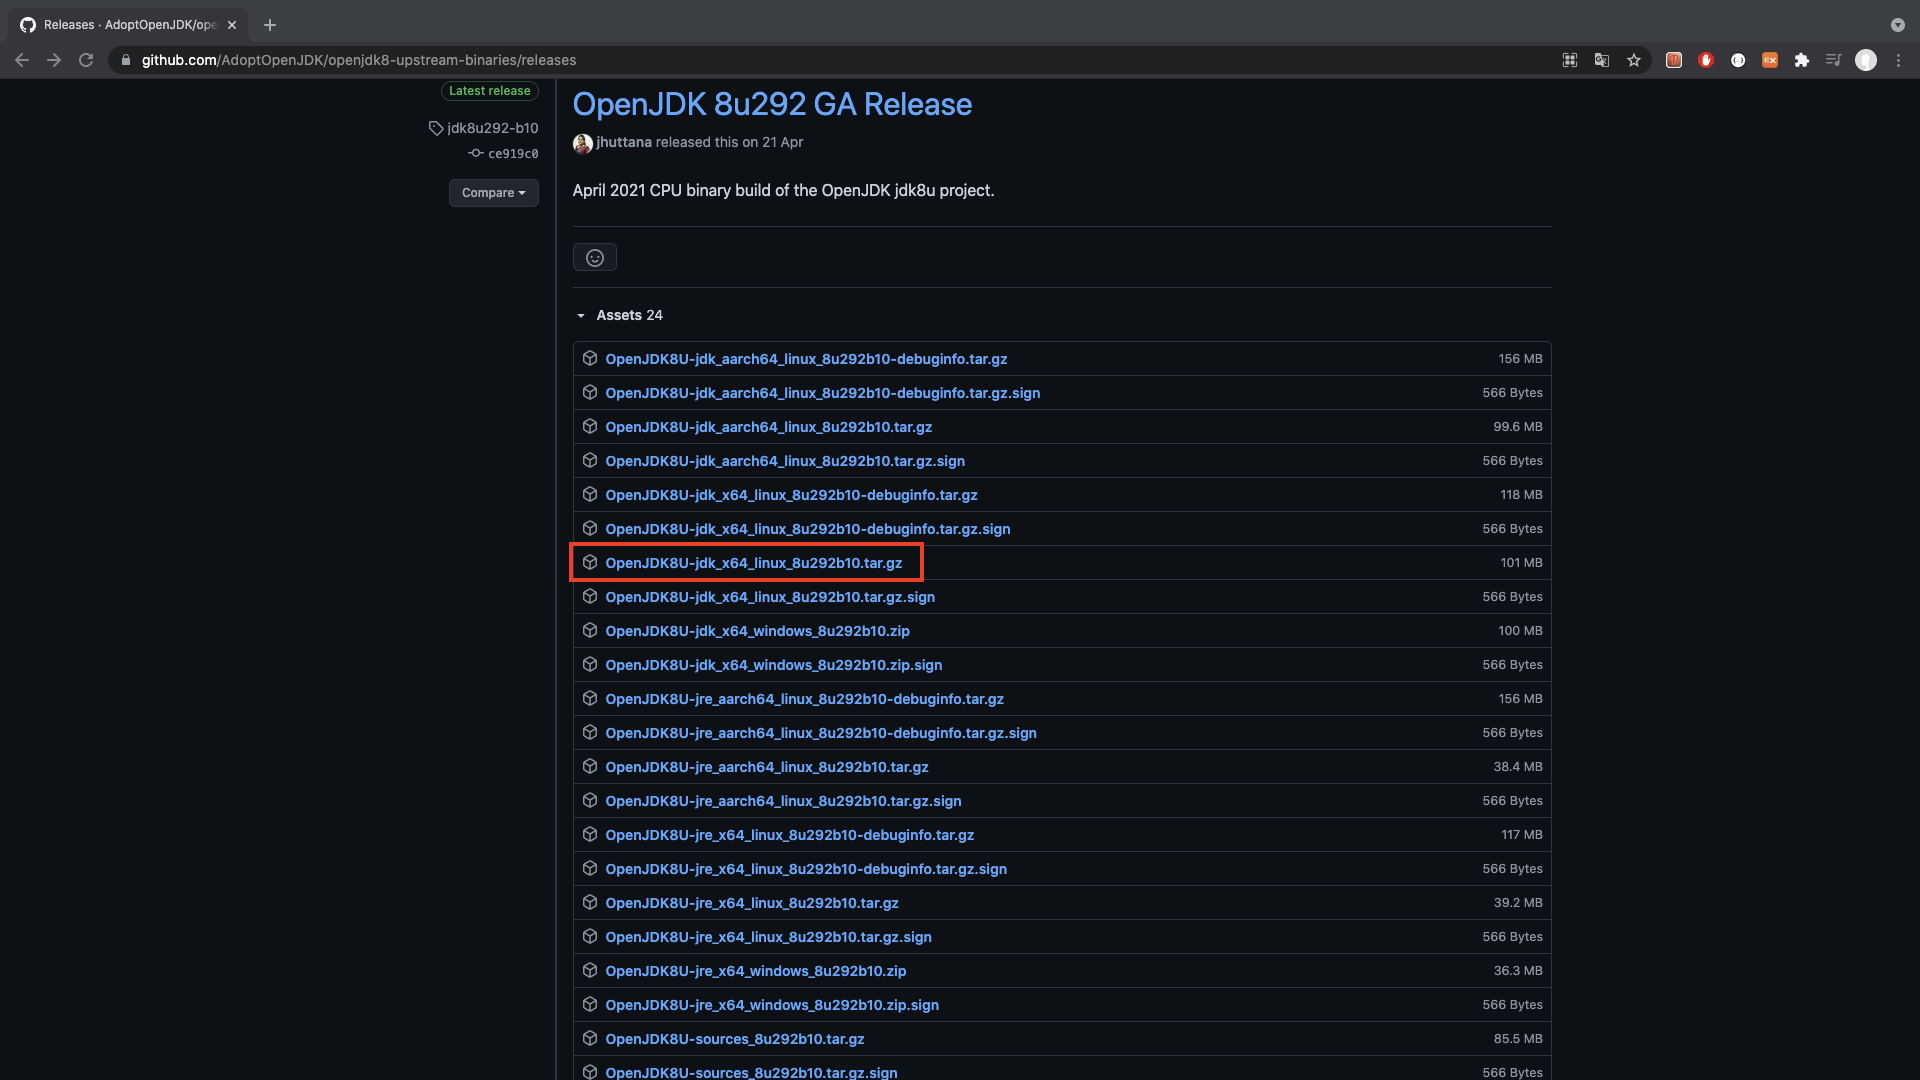
Task: Click the jhuttana avatar image
Action: [x=582, y=143]
